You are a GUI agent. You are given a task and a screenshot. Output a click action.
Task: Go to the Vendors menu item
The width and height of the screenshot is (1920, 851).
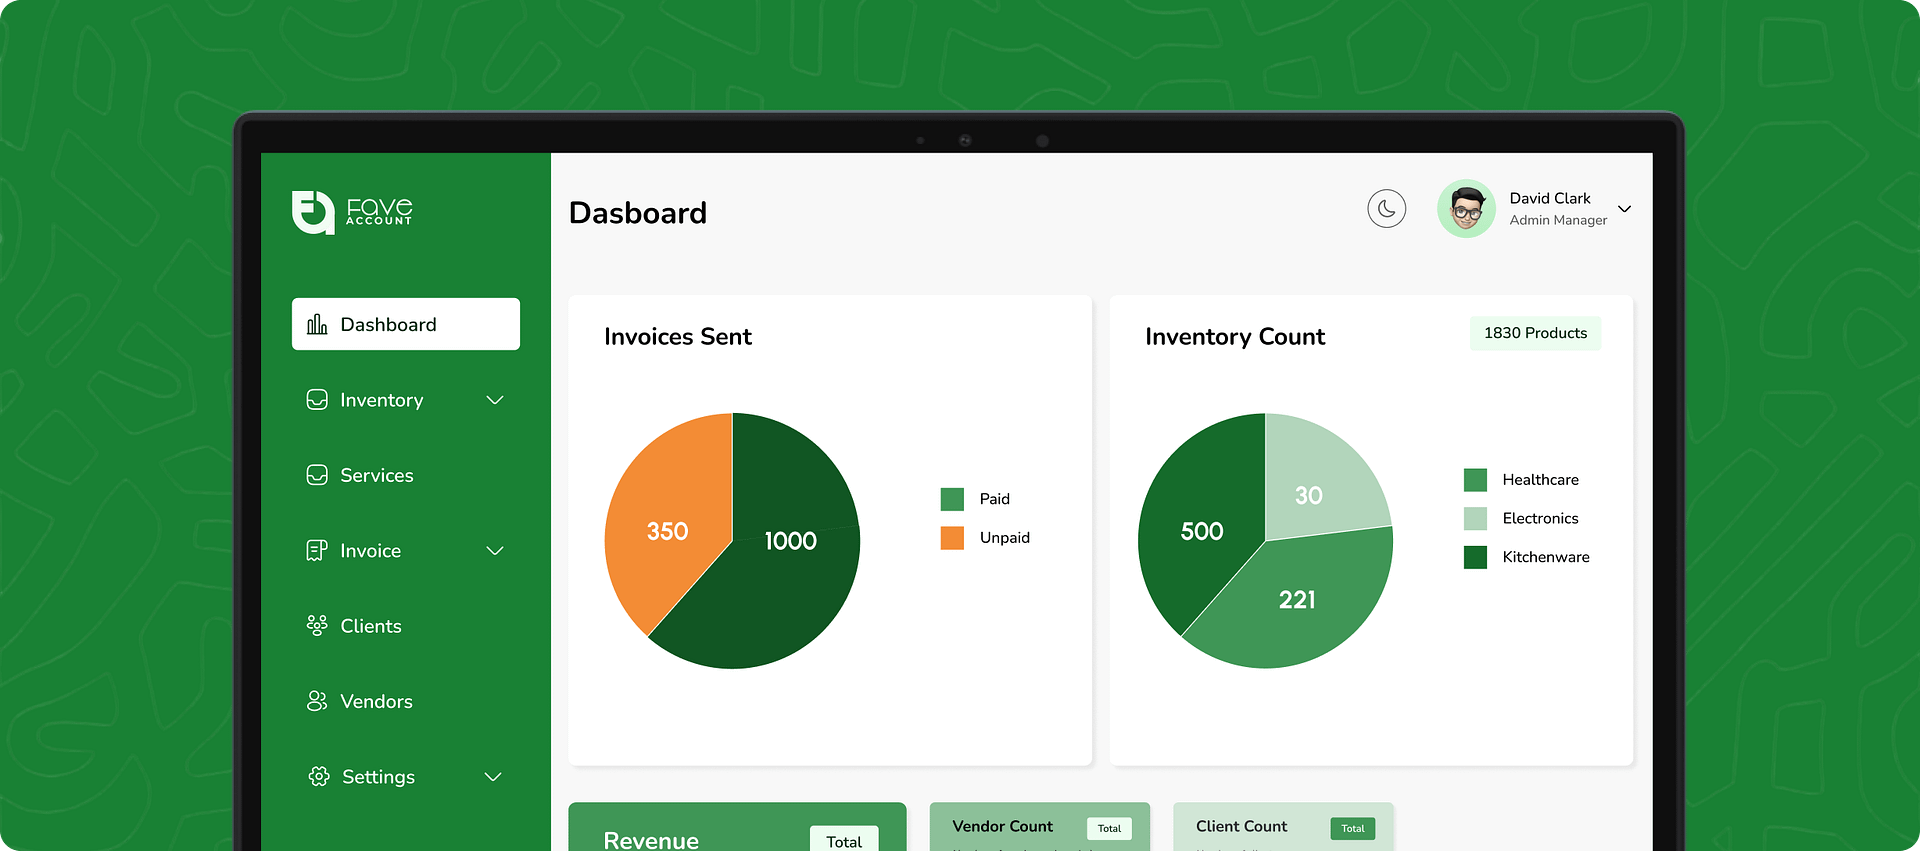(376, 701)
